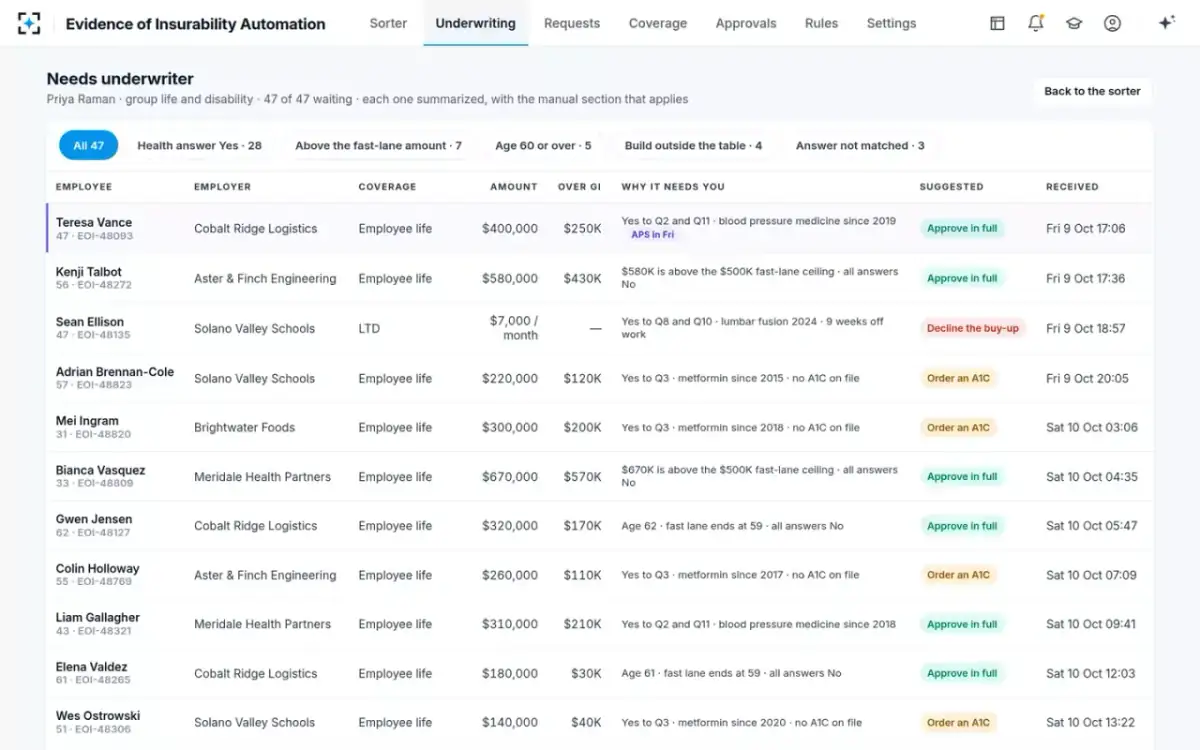Image resolution: width=1200 pixels, height=750 pixels.
Task: Click Order an A1C for Adrian Brennan-Cole
Action: click(x=958, y=378)
